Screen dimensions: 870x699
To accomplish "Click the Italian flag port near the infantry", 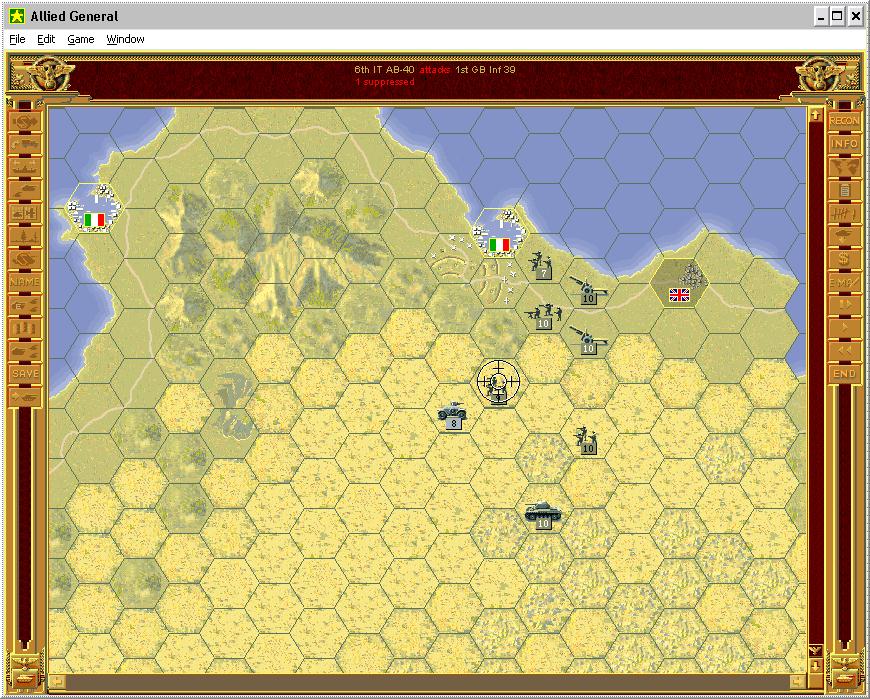I will [499, 234].
